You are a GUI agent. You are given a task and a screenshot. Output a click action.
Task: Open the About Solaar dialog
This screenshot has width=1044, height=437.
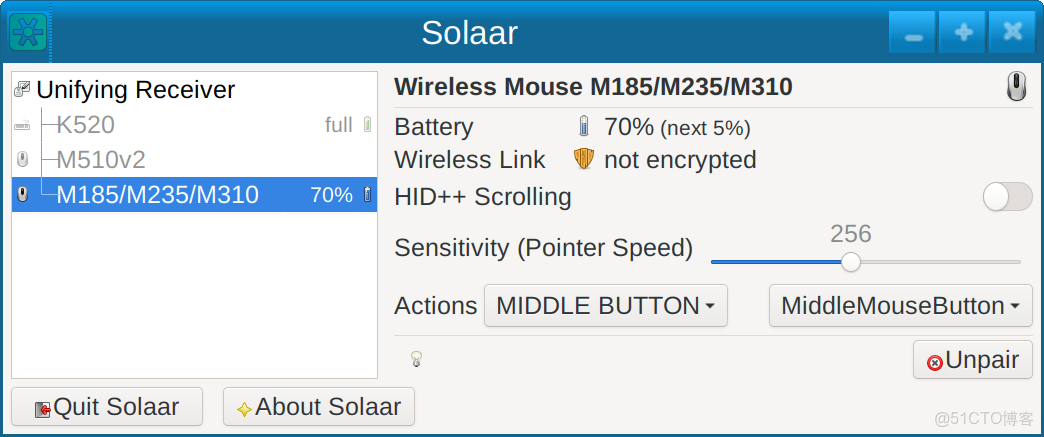(x=318, y=407)
